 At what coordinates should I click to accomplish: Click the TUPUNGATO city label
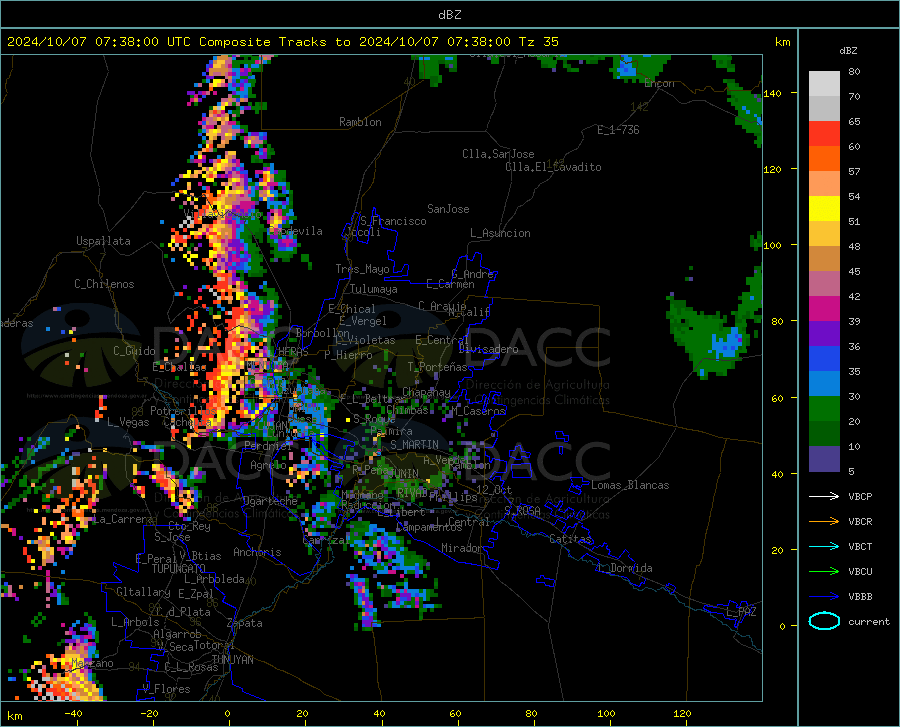(179, 569)
